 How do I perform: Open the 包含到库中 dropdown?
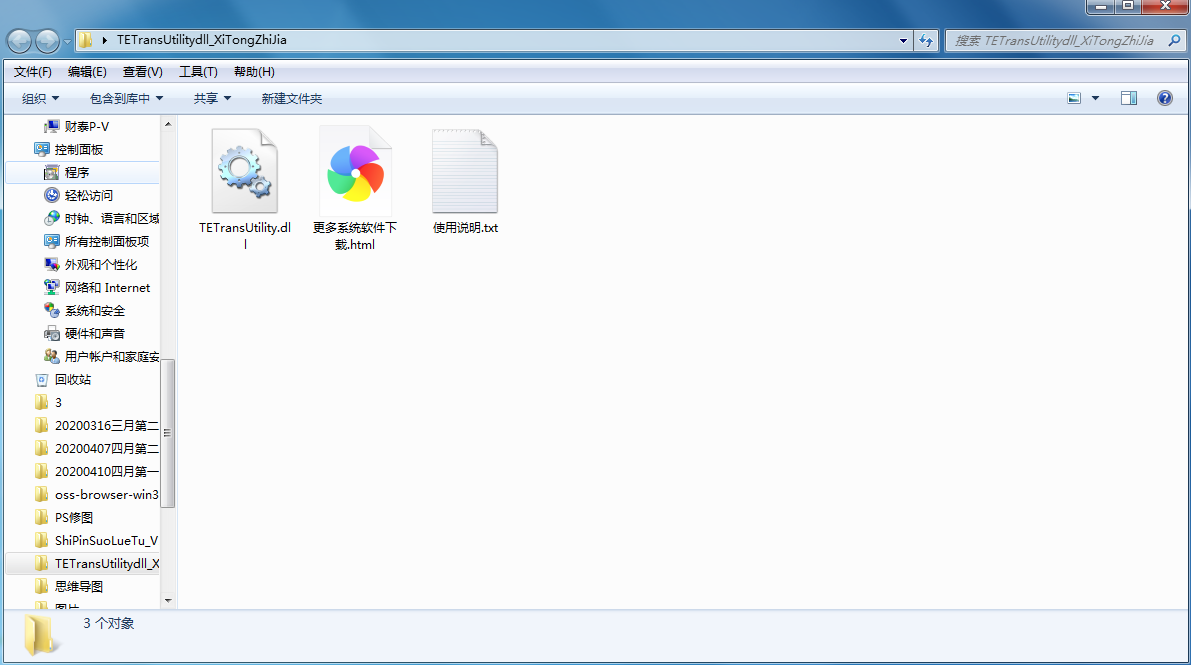126,98
